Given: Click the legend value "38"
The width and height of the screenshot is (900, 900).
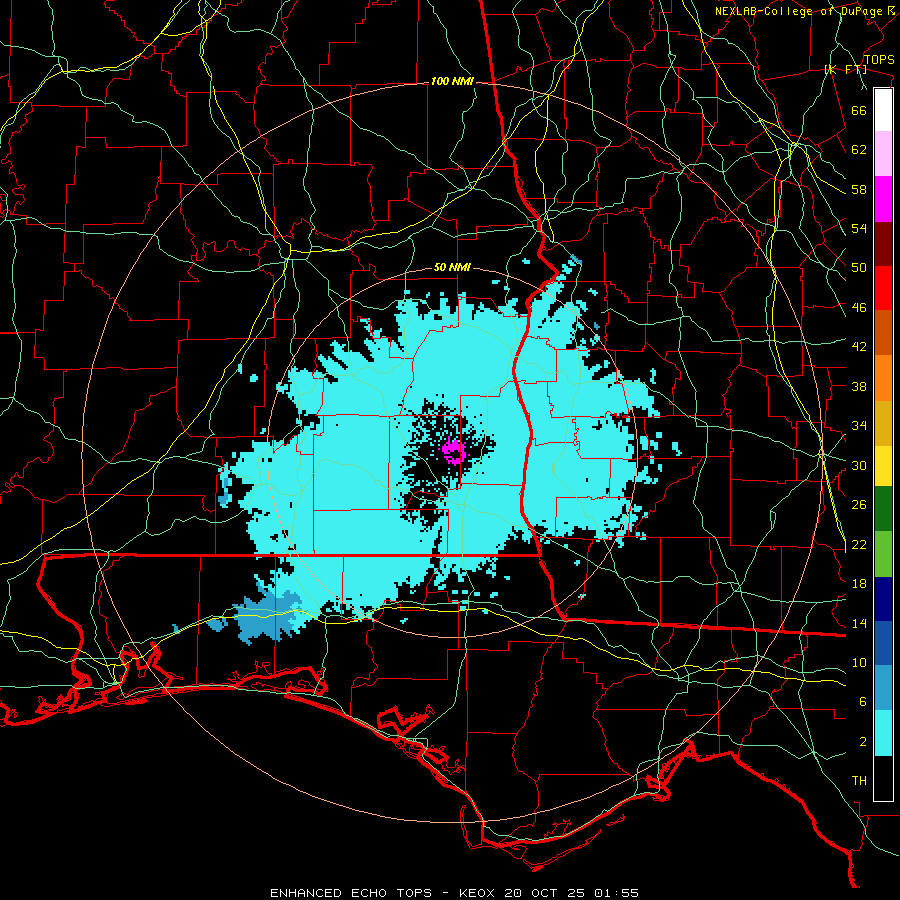Looking at the screenshot, I should pyautogui.click(x=859, y=386).
